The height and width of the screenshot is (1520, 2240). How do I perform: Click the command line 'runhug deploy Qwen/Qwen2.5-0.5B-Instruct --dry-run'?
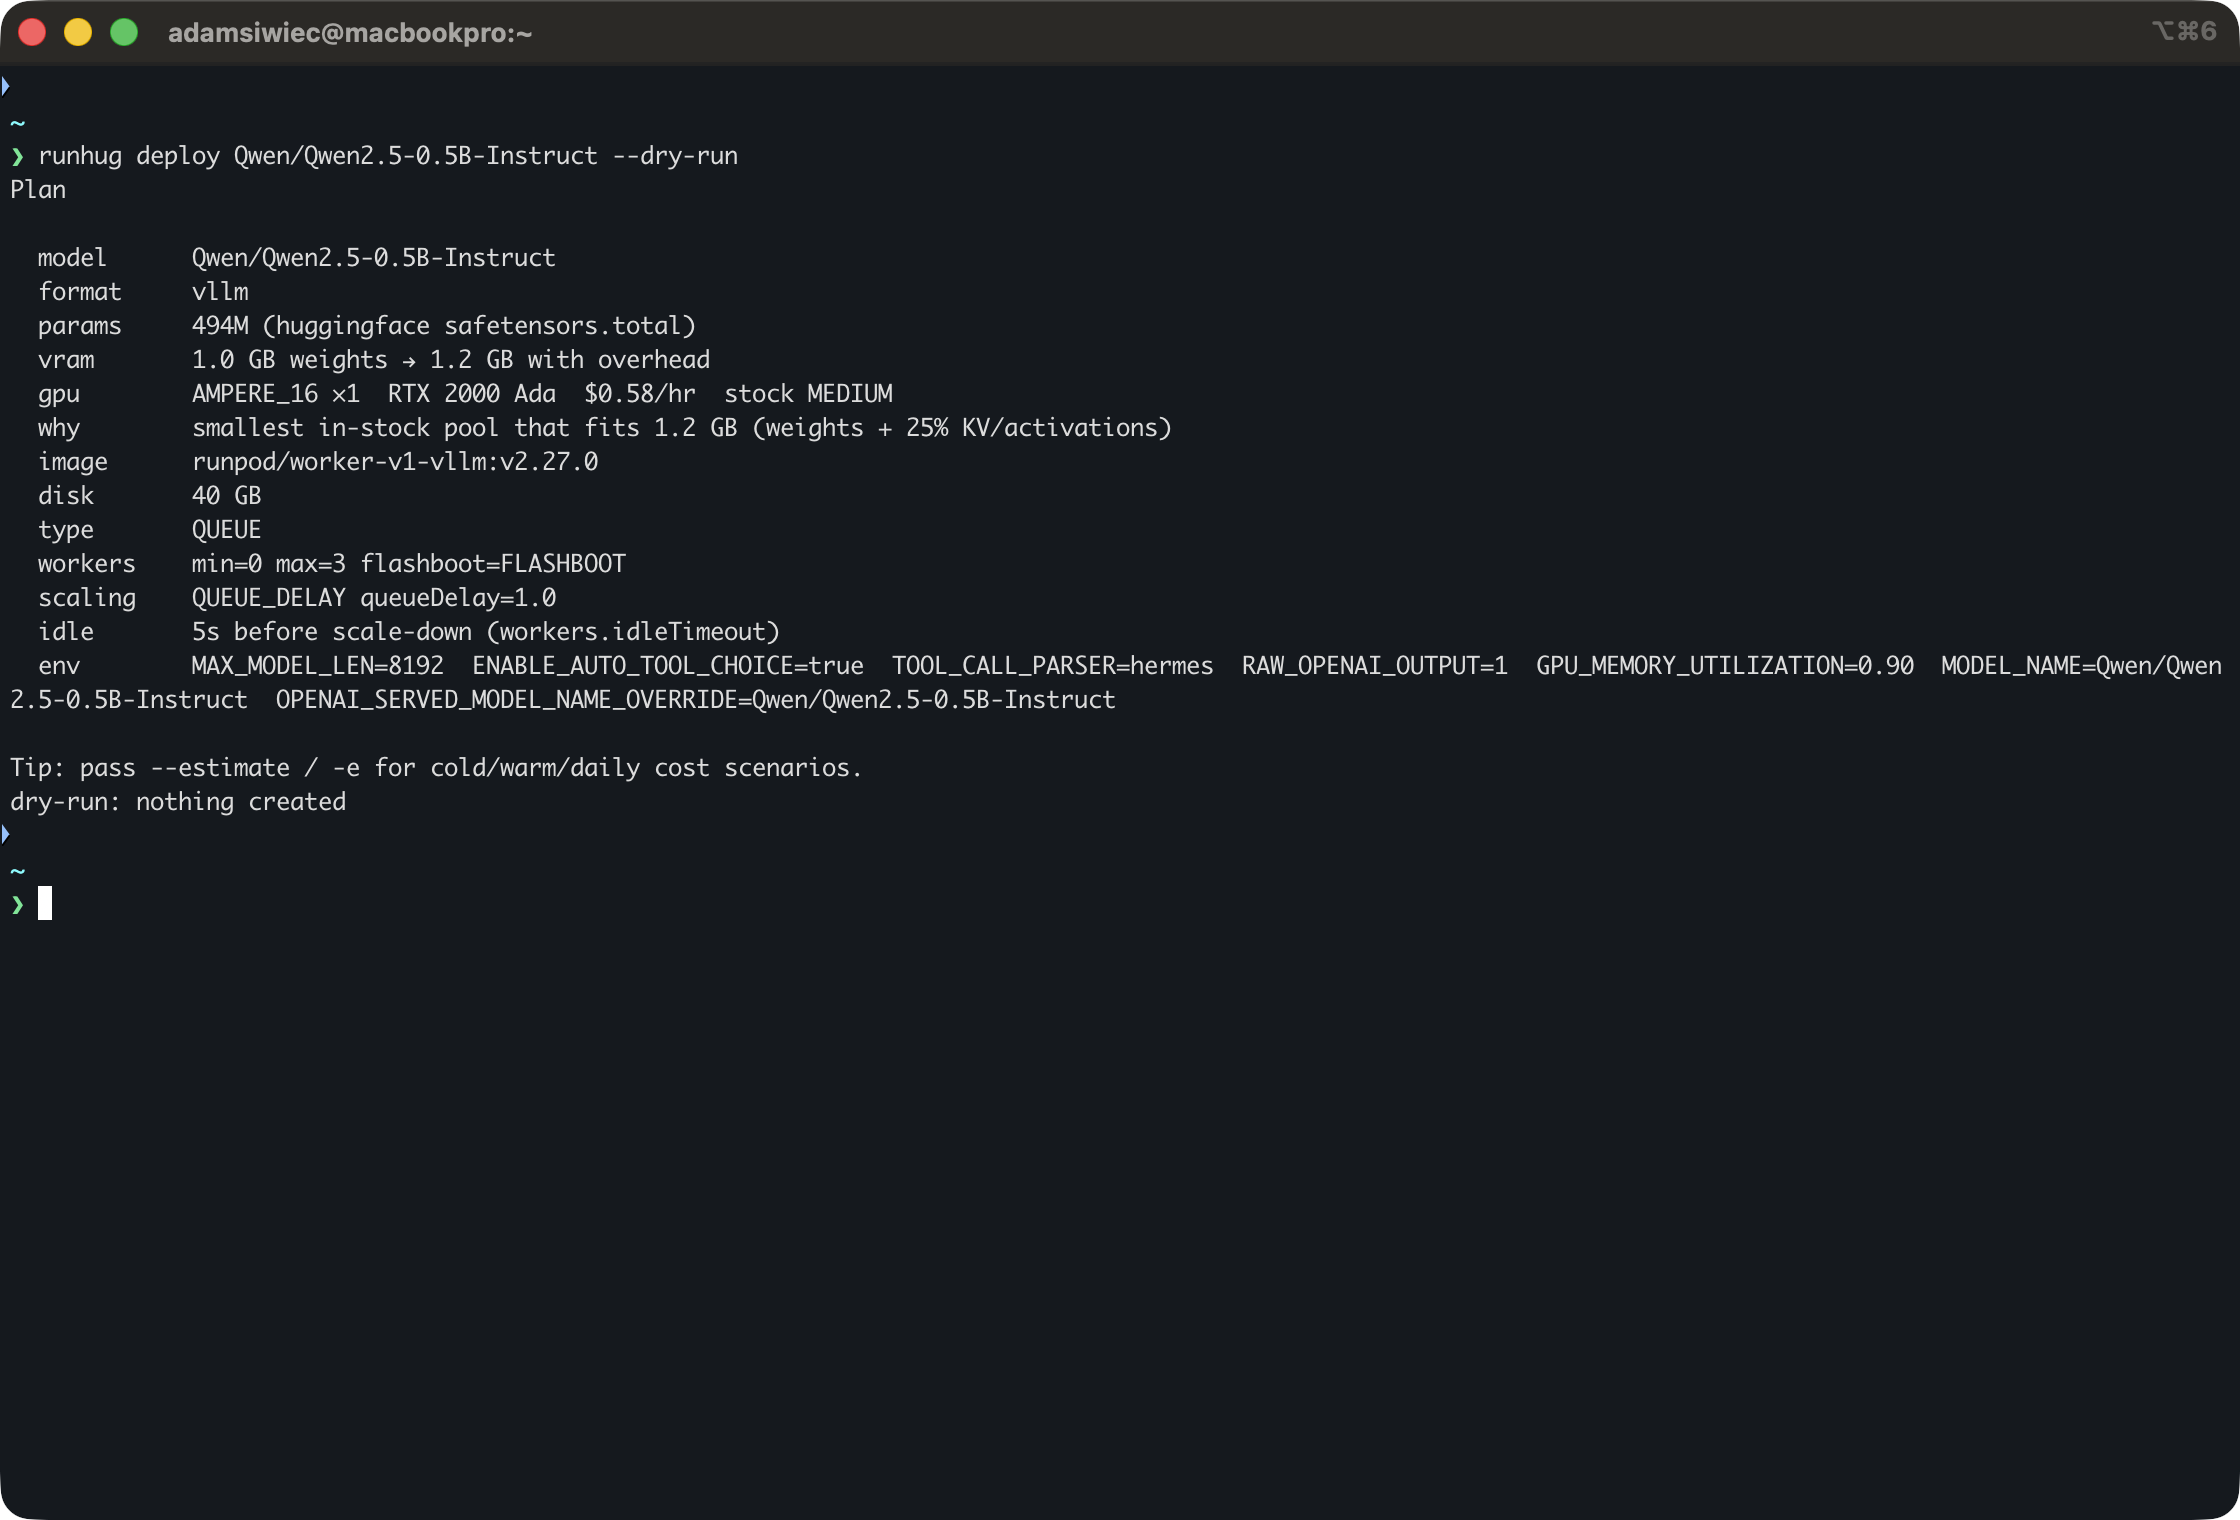(x=388, y=156)
